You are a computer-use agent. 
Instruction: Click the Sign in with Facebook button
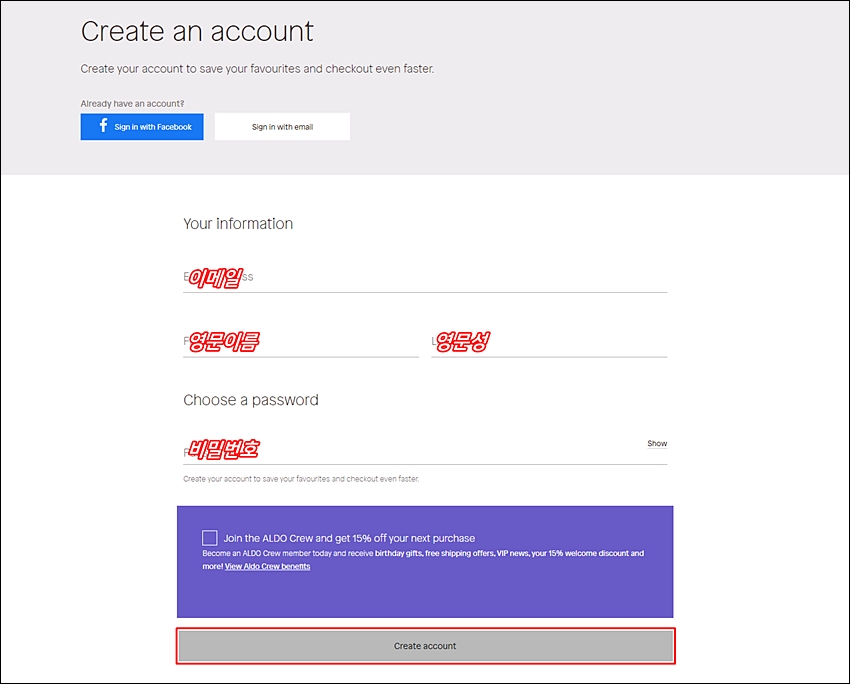[142, 127]
